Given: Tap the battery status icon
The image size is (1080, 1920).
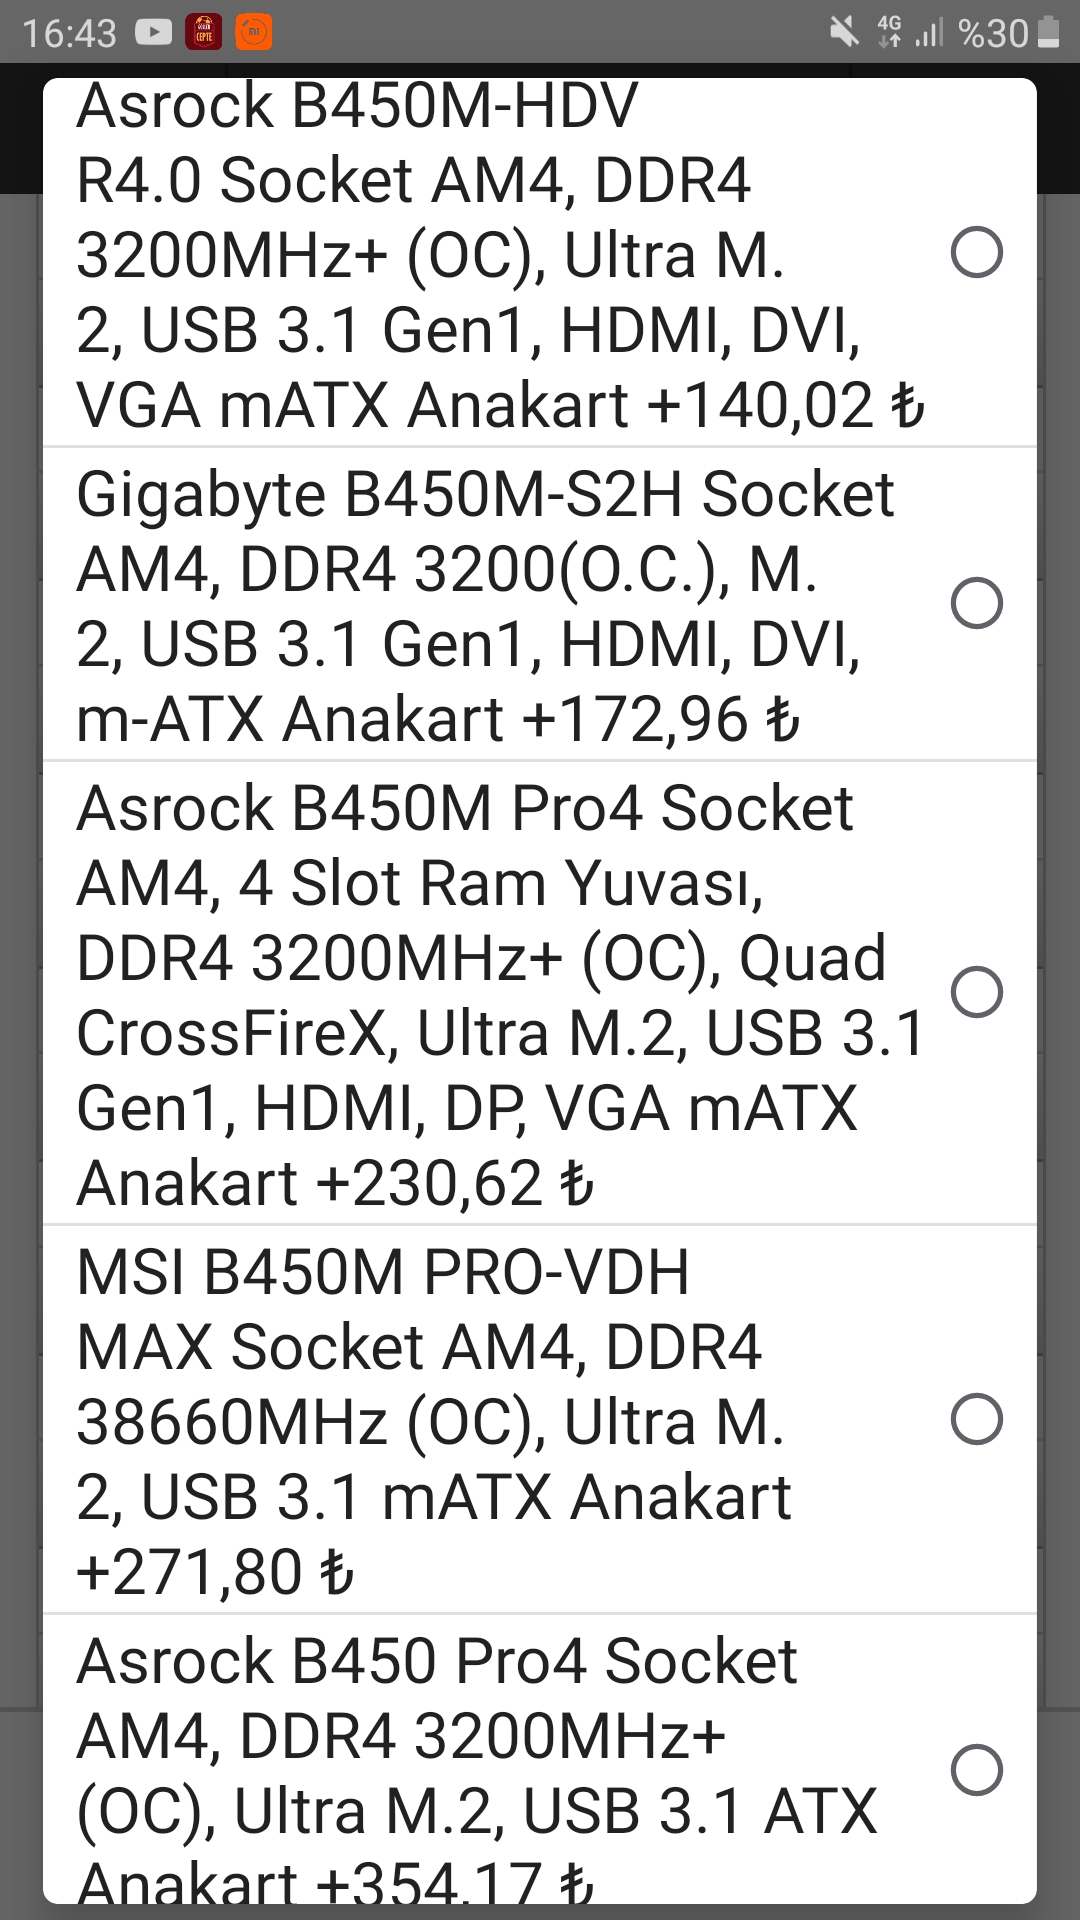Looking at the screenshot, I should tap(1049, 33).
